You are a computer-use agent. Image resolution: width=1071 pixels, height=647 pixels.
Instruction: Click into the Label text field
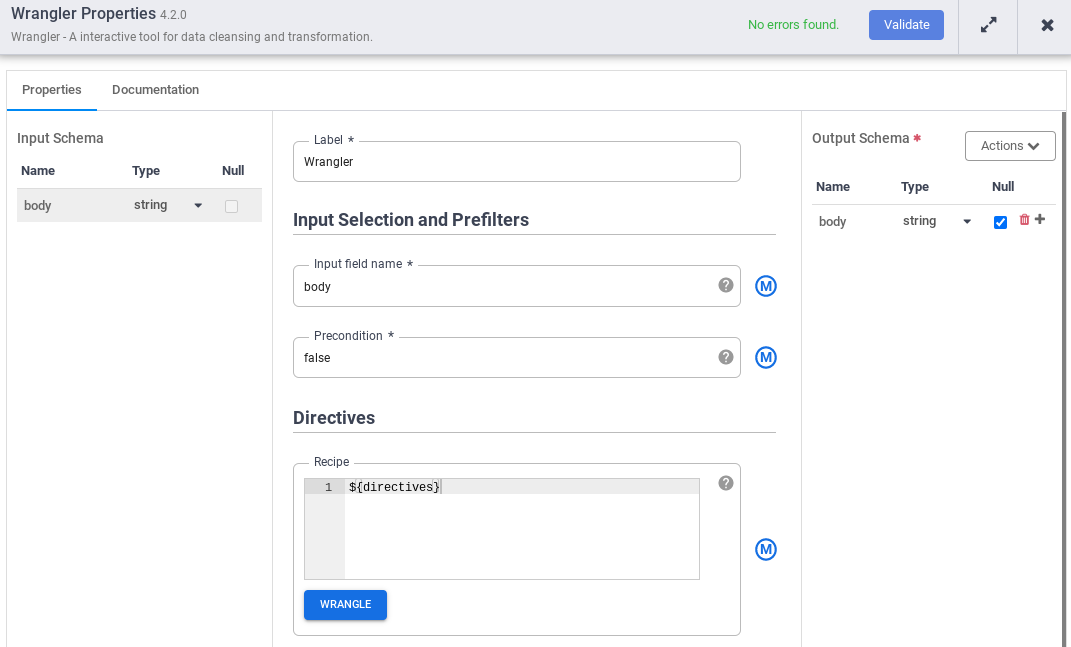[516, 162]
